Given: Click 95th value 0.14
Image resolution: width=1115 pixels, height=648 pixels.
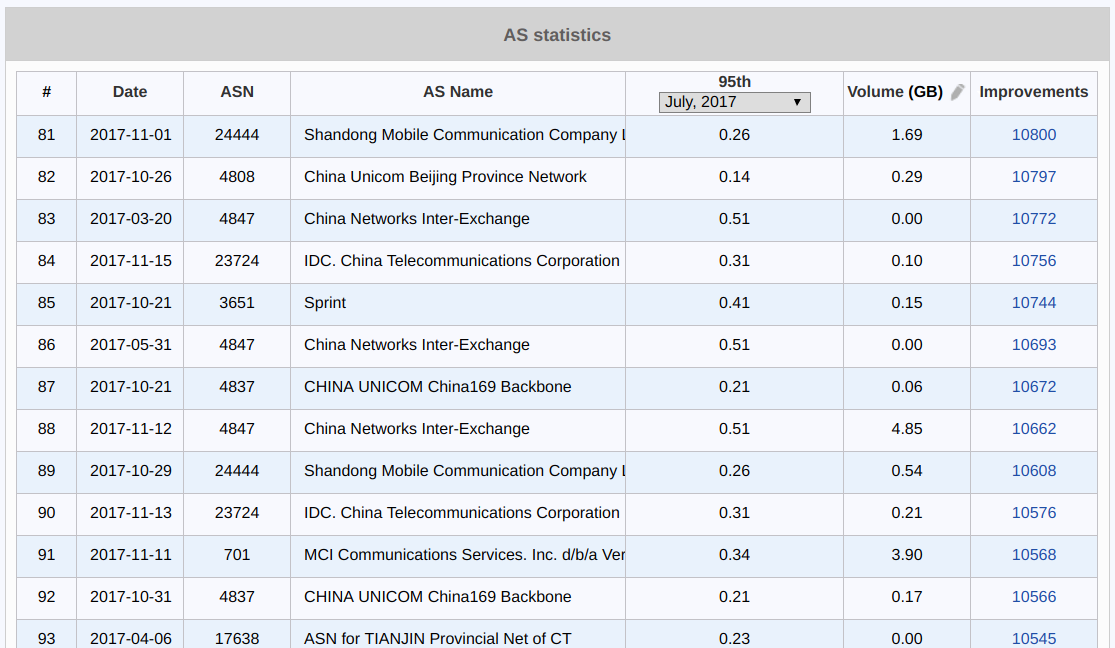Looking at the screenshot, I should (x=734, y=177).
